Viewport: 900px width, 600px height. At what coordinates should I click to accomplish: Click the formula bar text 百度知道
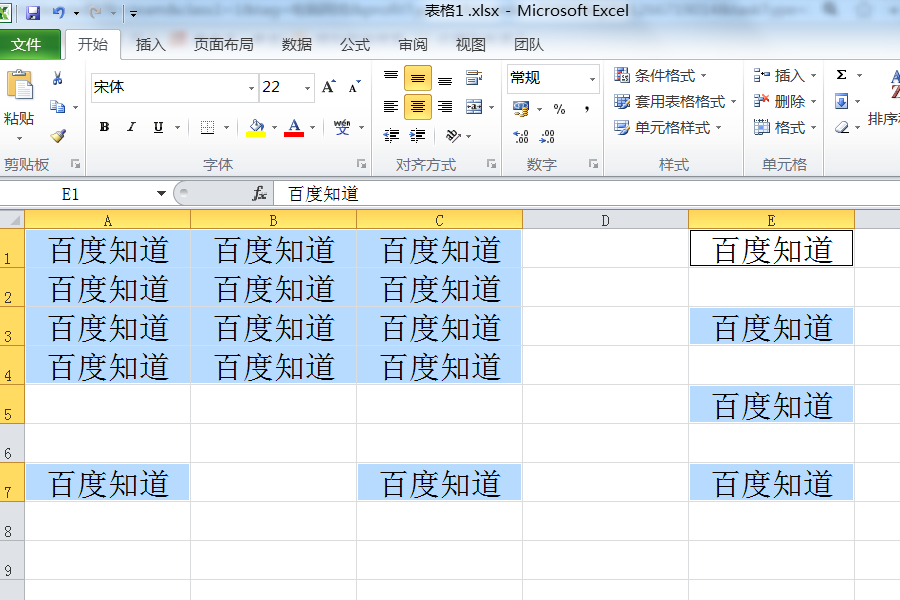pyautogui.click(x=323, y=194)
